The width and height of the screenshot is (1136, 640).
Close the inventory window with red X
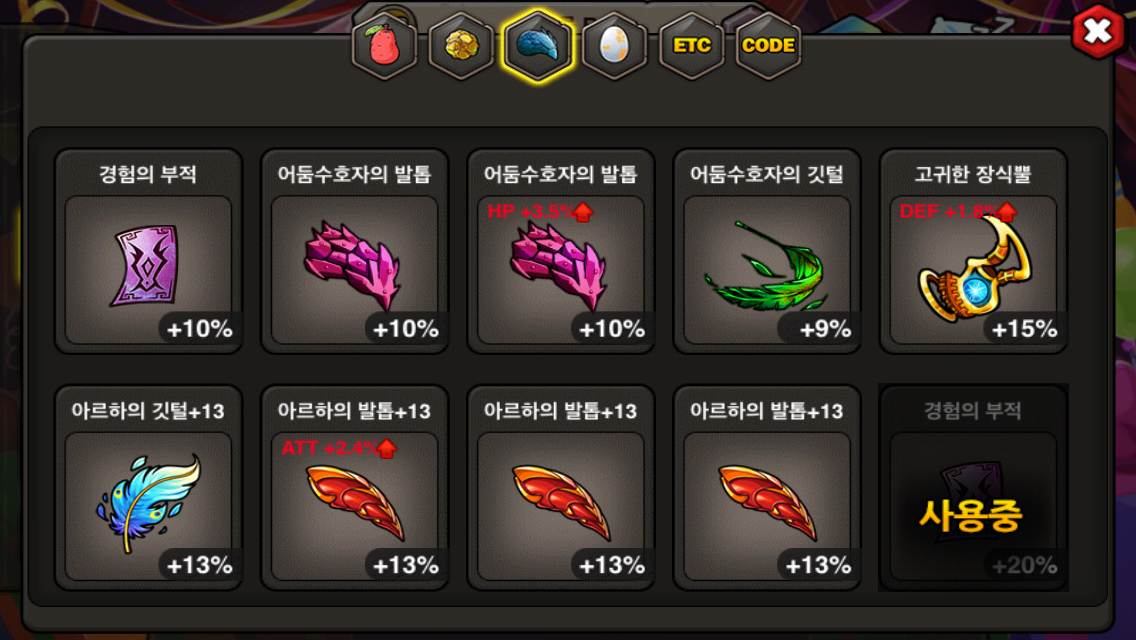[1098, 31]
